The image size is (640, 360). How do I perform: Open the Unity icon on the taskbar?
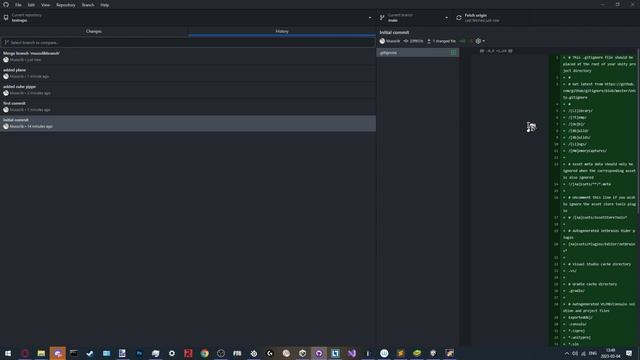[x=302, y=353]
